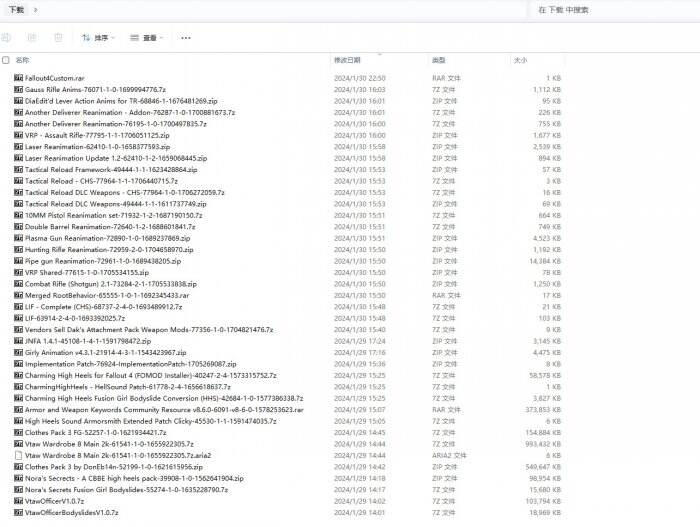Select Vendors Sell Dak's Attachment Pack Weapon Mods file
This screenshot has height=527, width=700.
coord(149,330)
